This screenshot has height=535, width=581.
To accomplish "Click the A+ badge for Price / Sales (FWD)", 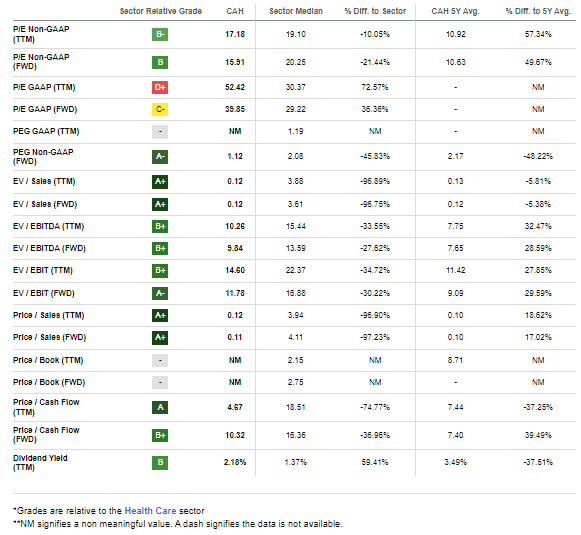I will click(x=160, y=338).
